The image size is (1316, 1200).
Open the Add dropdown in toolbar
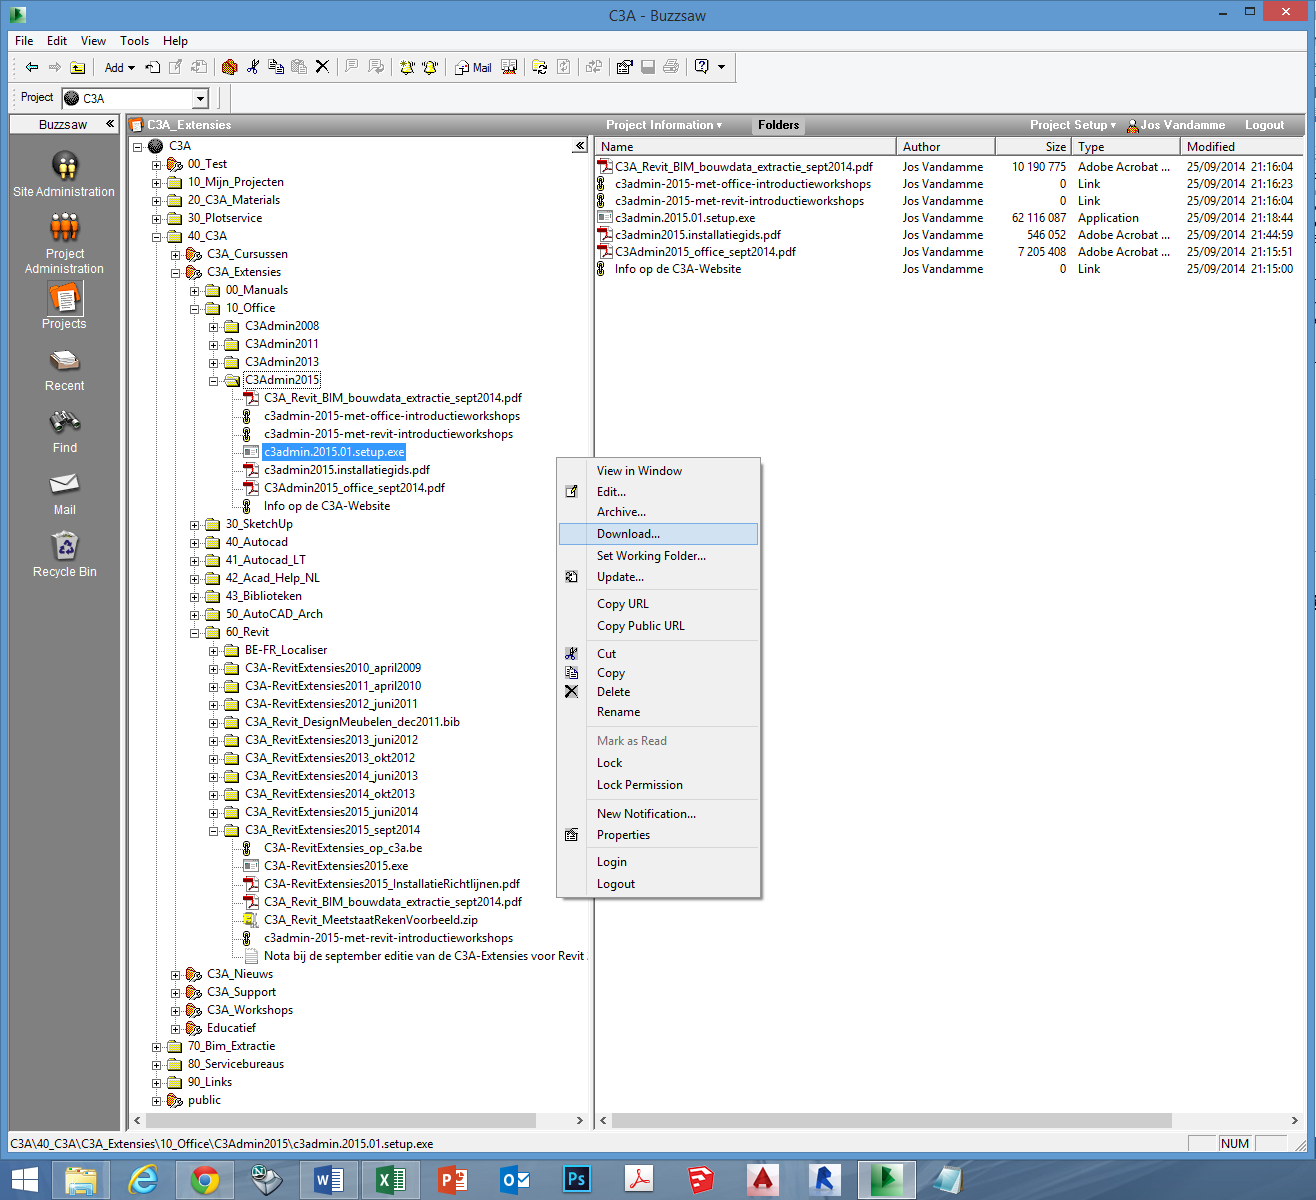pos(119,67)
